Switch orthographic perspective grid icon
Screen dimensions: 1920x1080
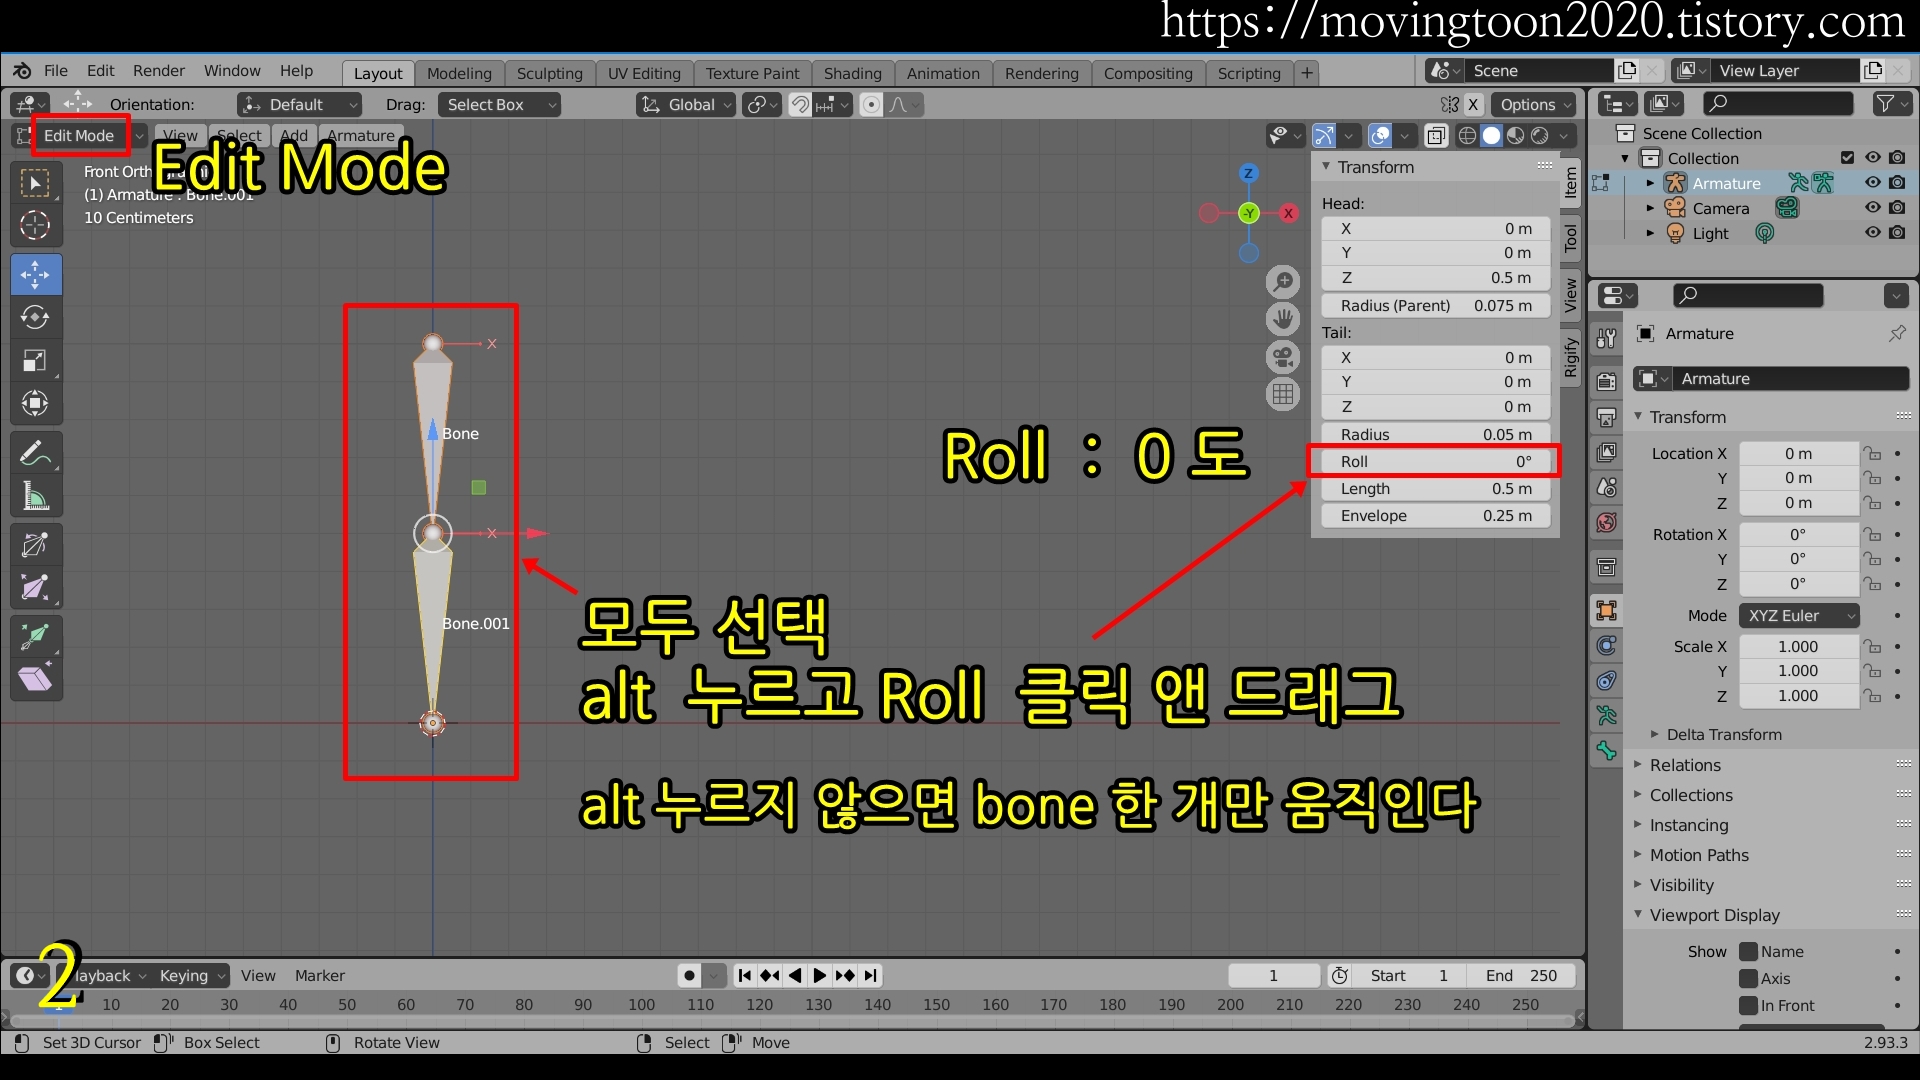click(x=1283, y=393)
